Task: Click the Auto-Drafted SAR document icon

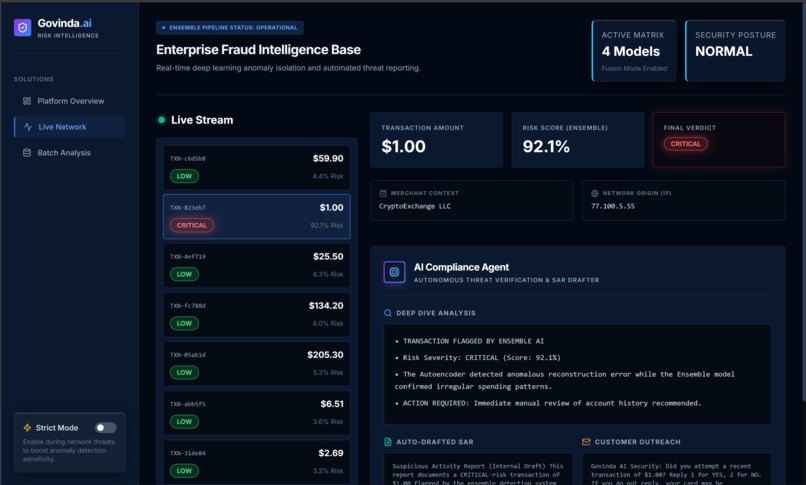Action: (388, 442)
